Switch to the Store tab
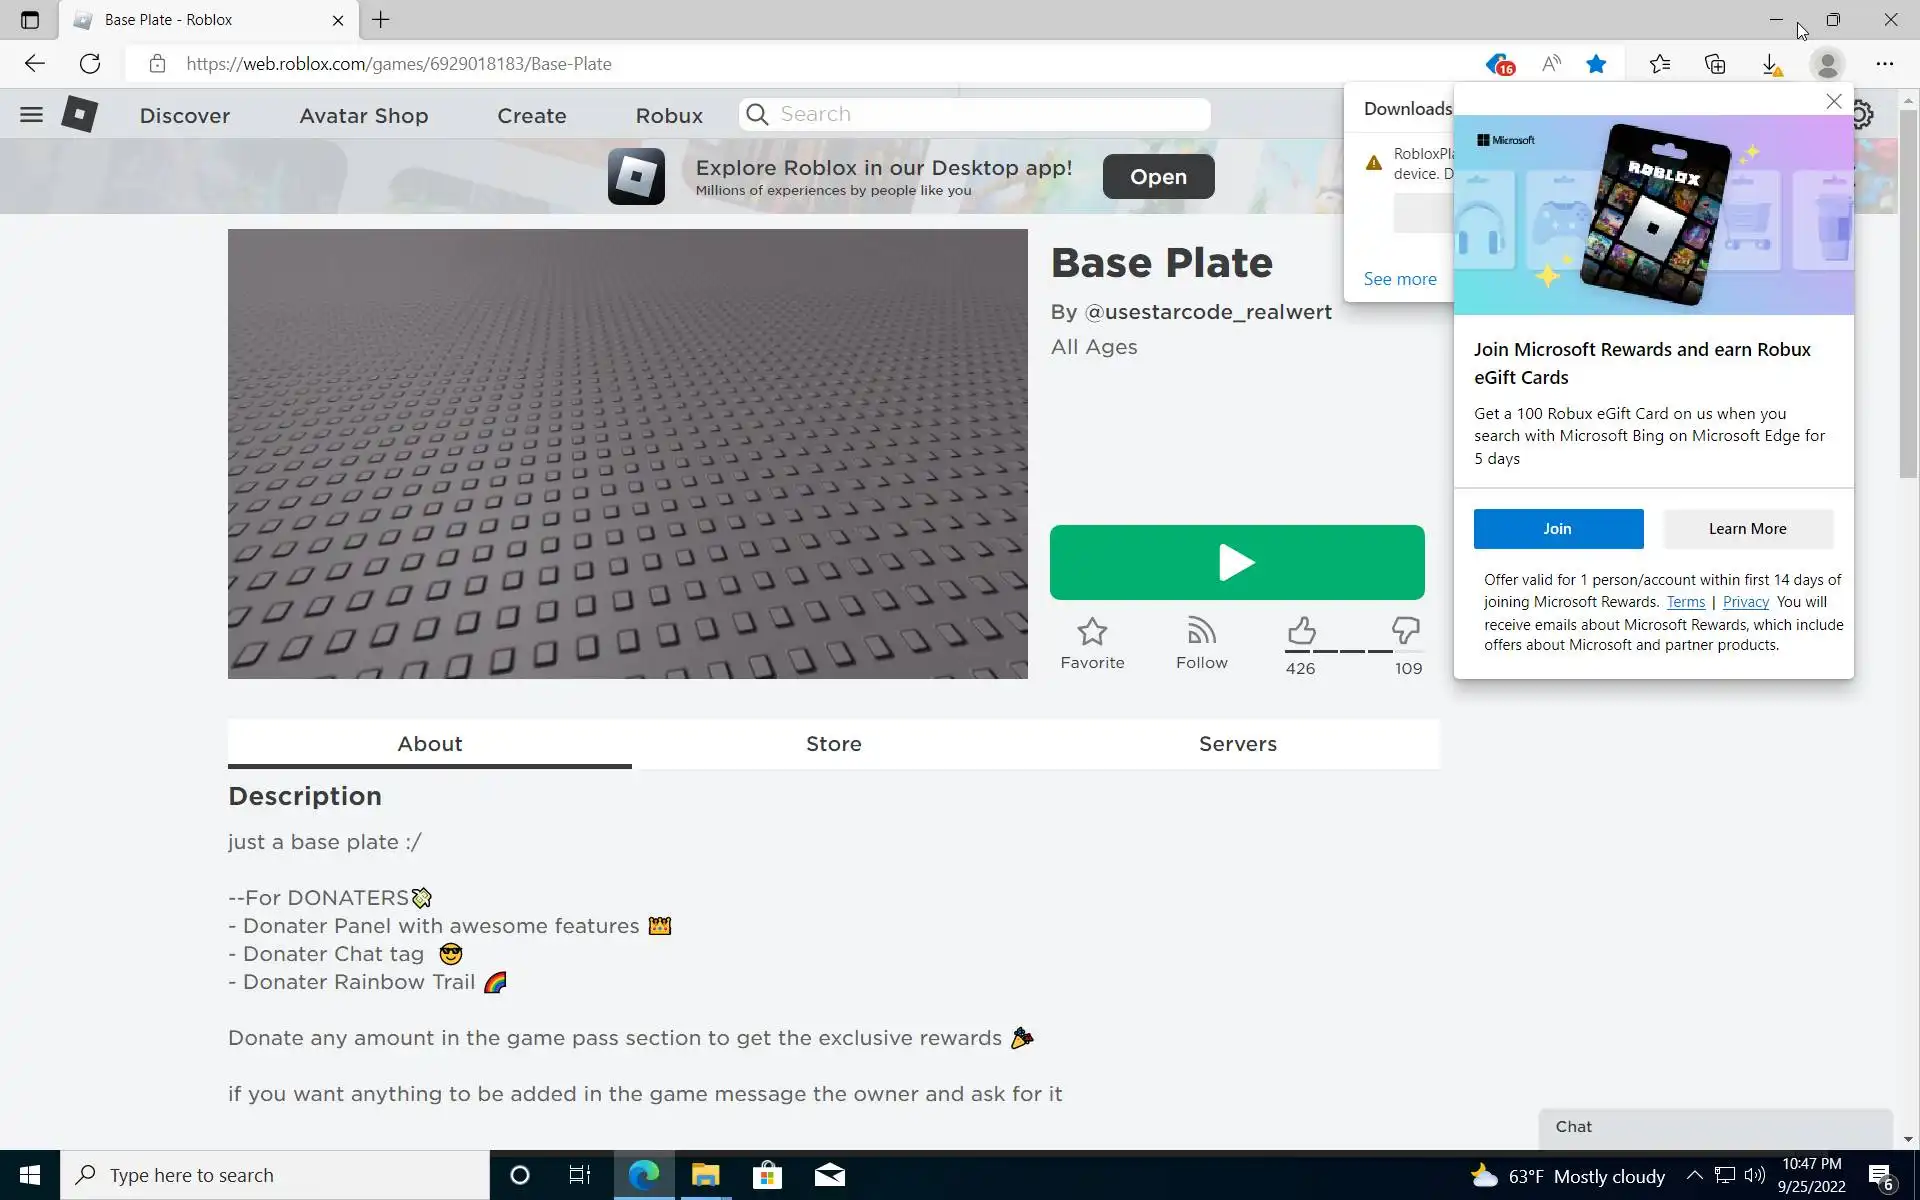This screenshot has width=1920, height=1200. pos(833,744)
